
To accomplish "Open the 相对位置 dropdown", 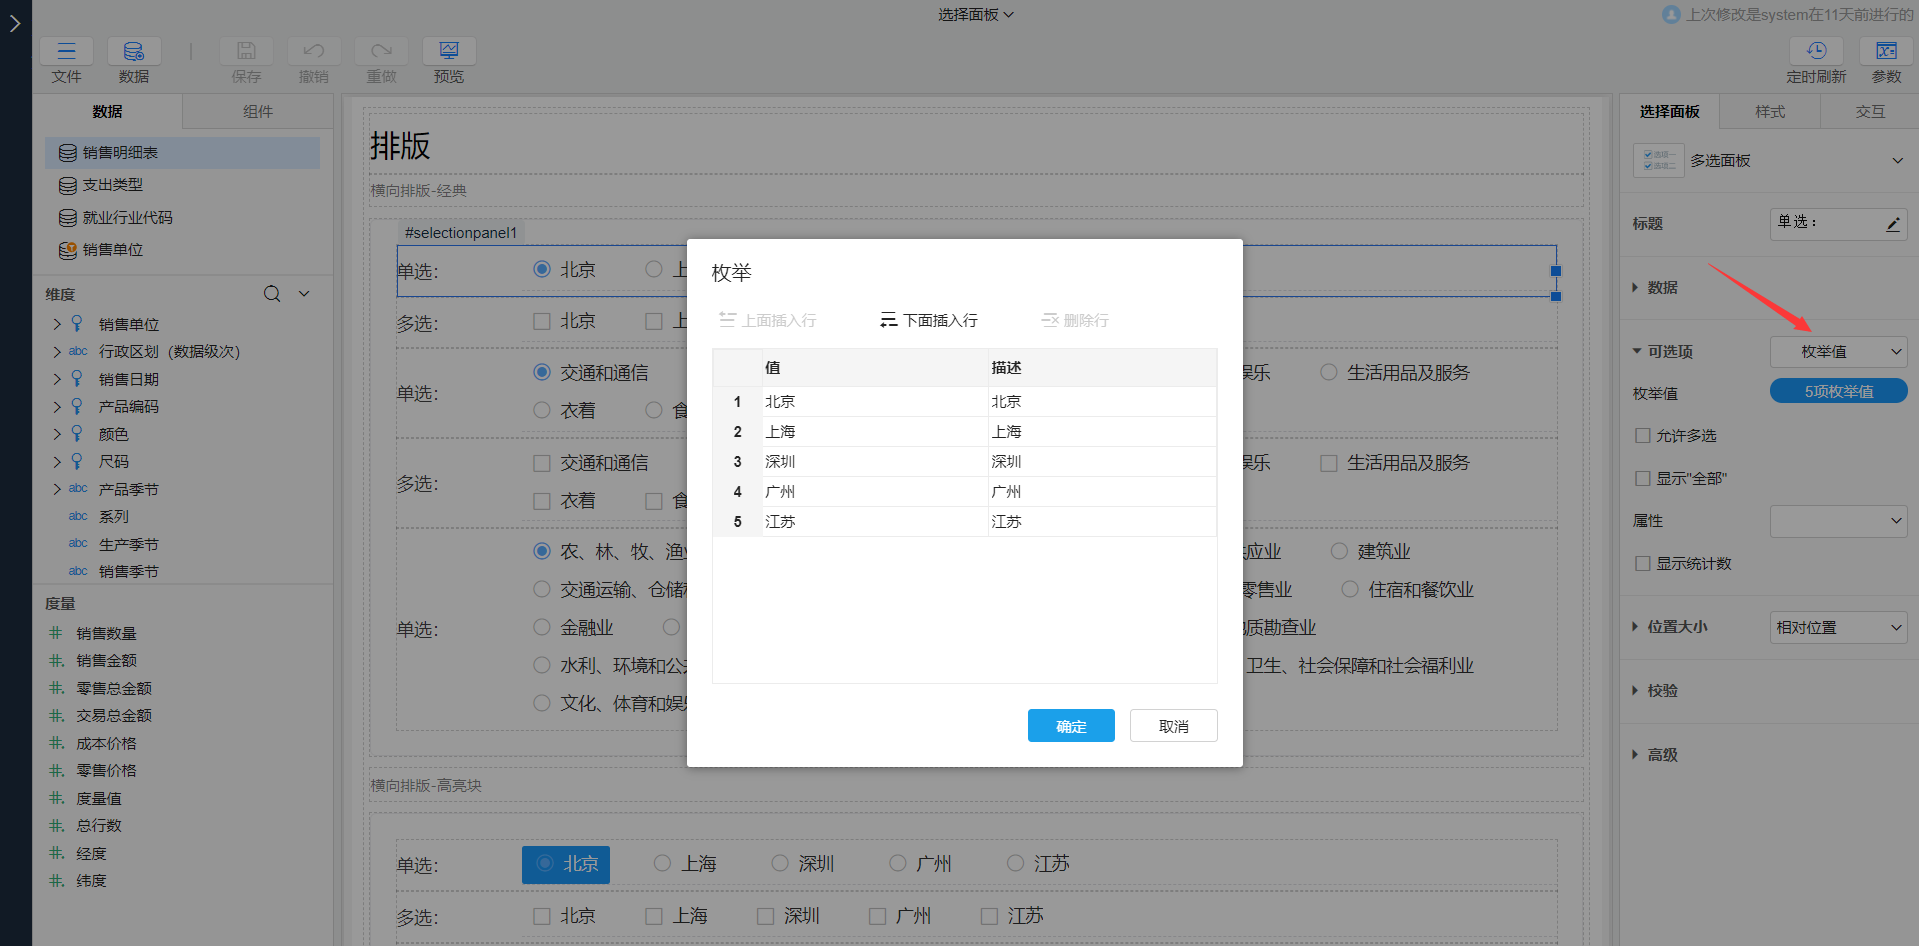I will [x=1838, y=627].
